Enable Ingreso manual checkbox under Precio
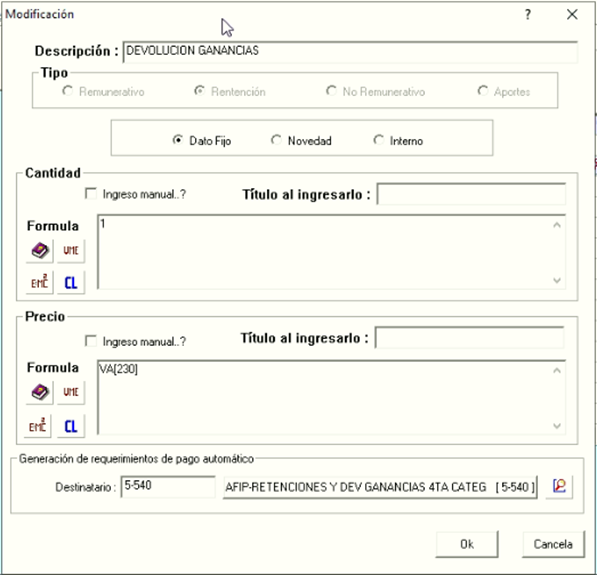Screen dimensions: 597x575 click(91, 341)
